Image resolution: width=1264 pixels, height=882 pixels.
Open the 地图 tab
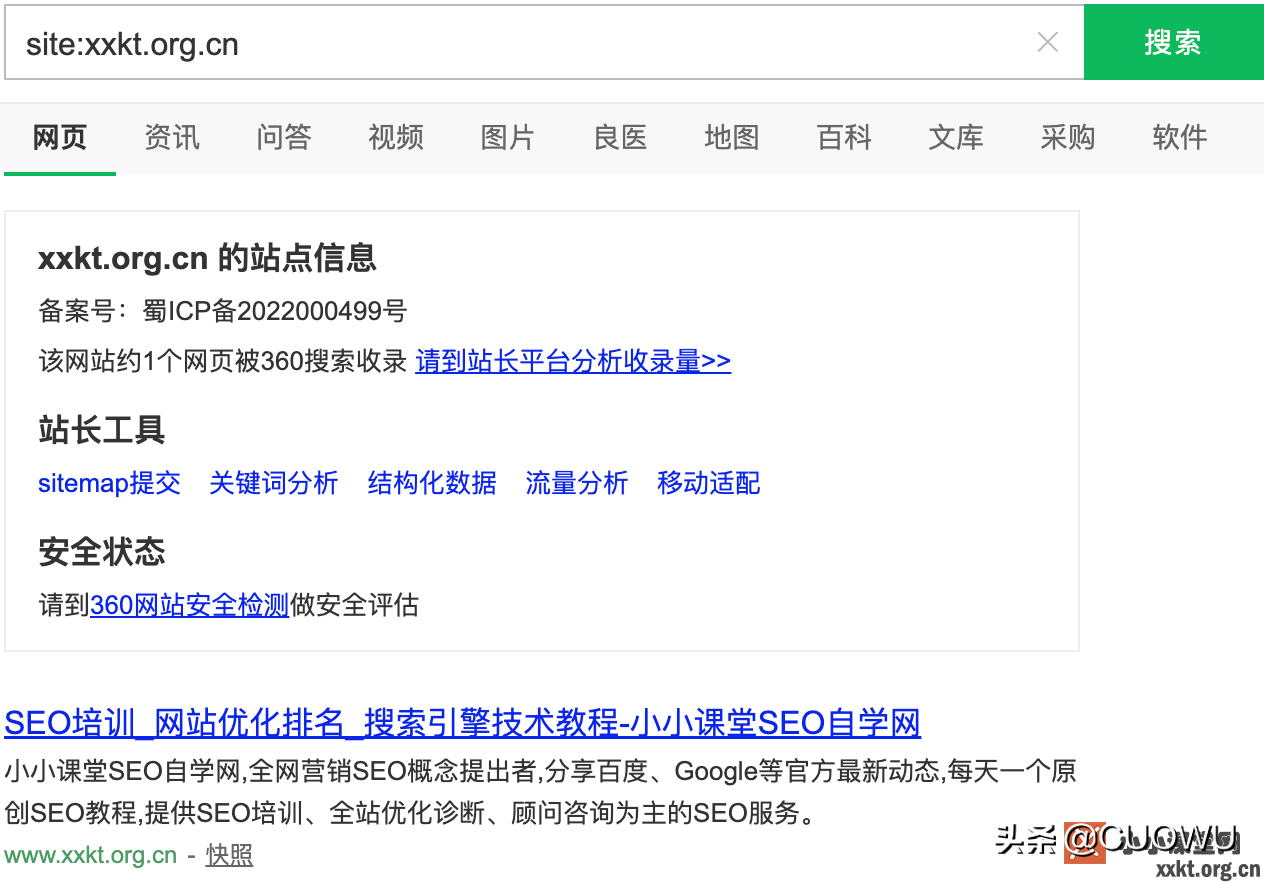[732, 137]
